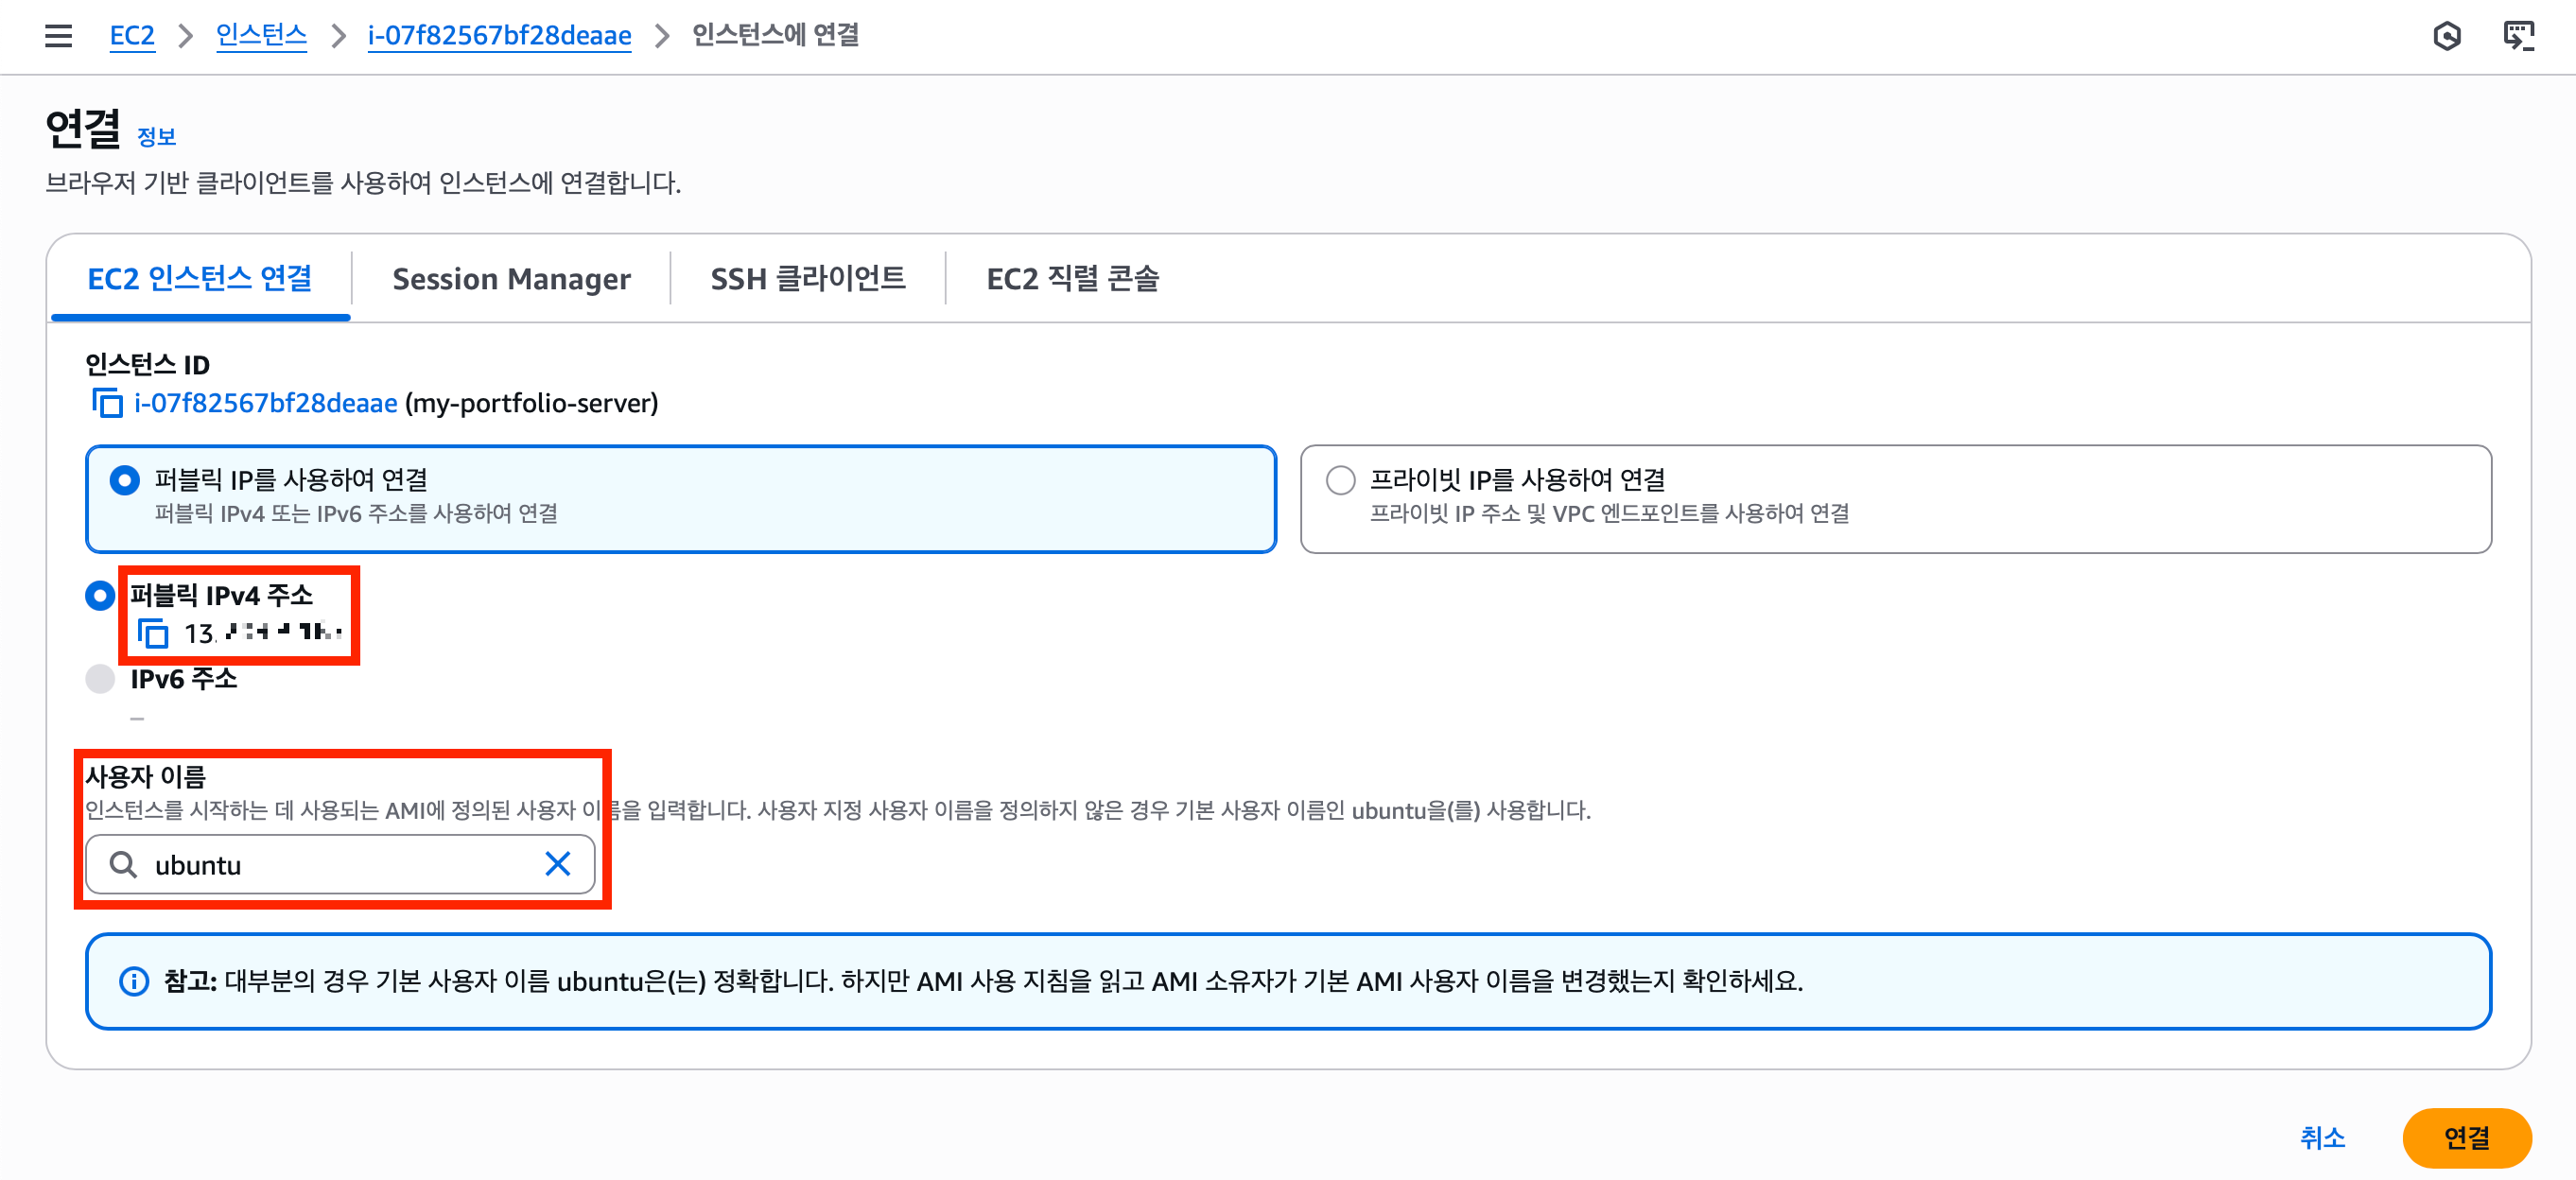This screenshot has height=1180, width=2576.
Task: Click the orange 연결 button
Action: click(x=2466, y=1137)
